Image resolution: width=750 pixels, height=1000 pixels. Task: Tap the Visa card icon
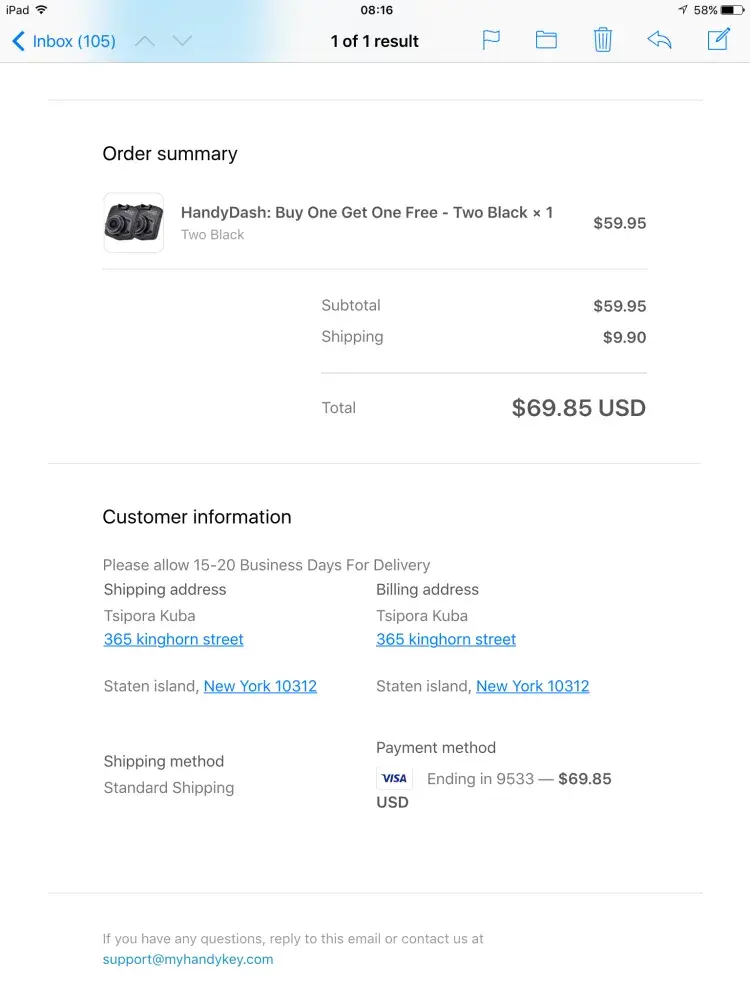pos(394,778)
